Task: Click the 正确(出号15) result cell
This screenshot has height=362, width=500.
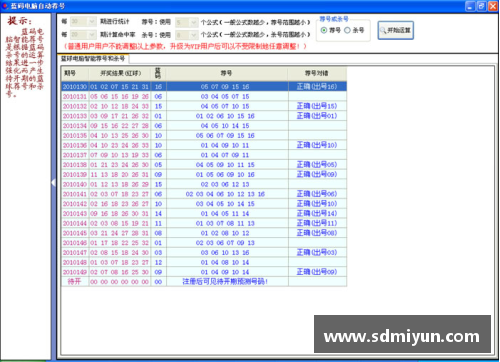Action: click(317, 106)
